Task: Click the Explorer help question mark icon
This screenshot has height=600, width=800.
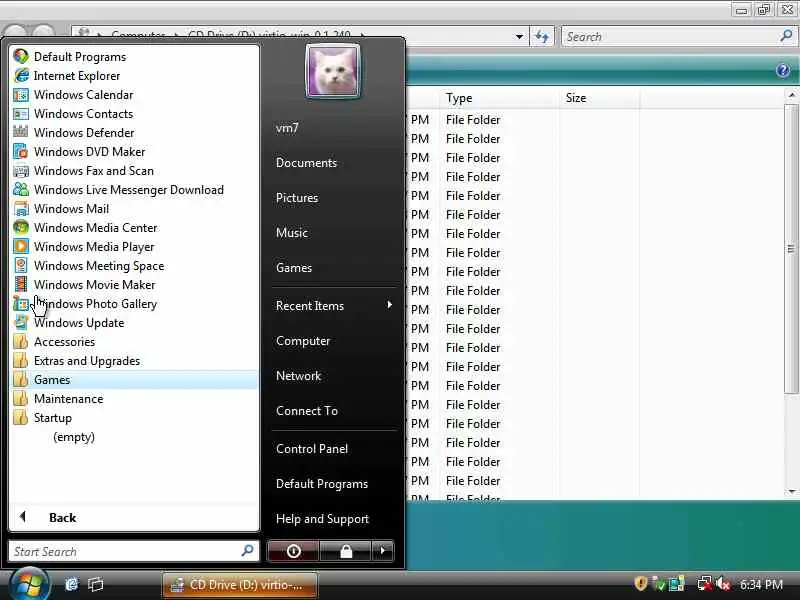Action: (783, 70)
